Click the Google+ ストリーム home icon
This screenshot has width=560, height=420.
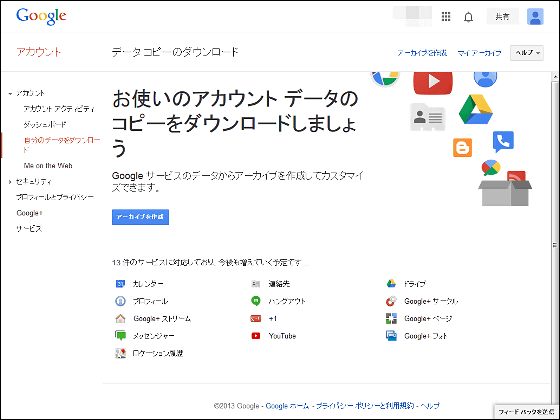pos(120,319)
